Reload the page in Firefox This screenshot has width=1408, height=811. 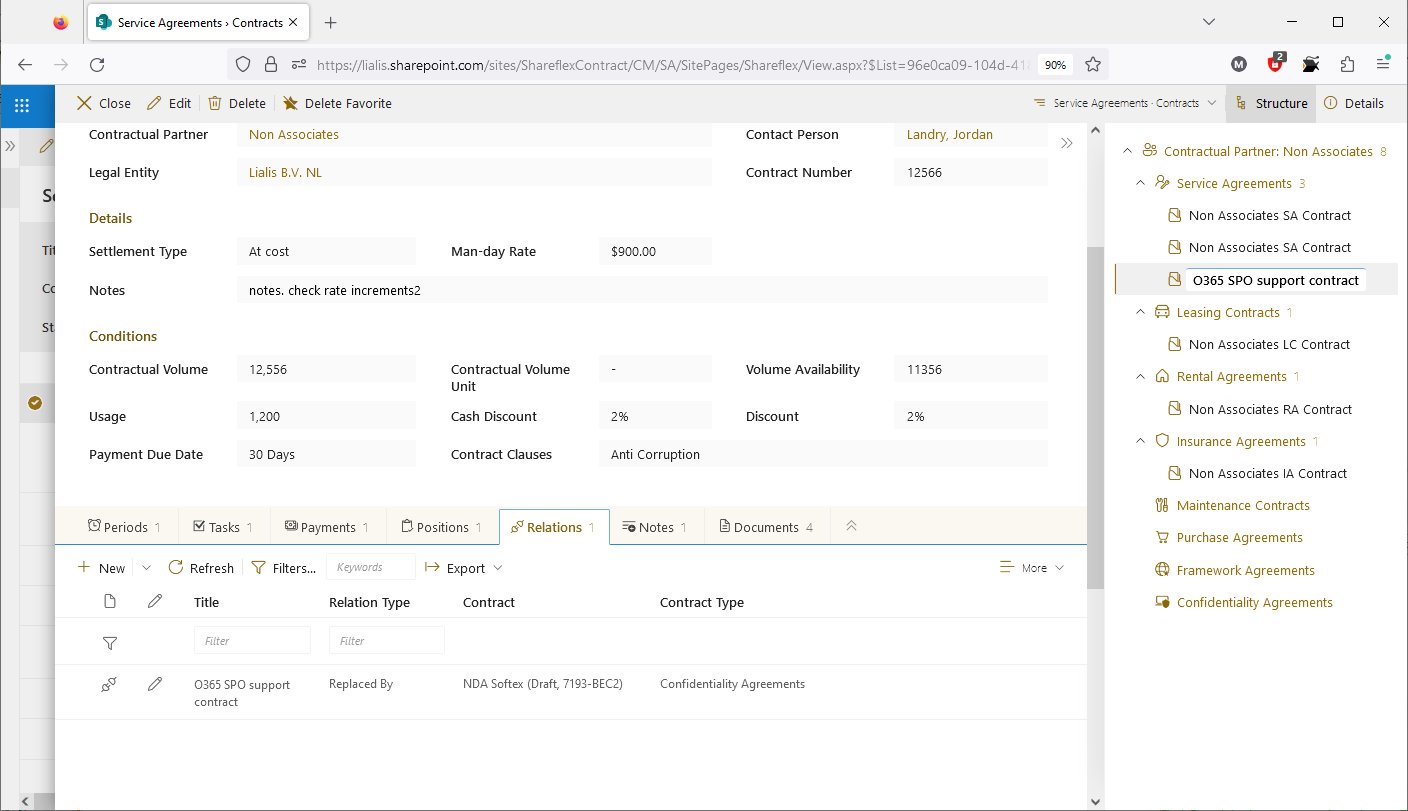97,64
